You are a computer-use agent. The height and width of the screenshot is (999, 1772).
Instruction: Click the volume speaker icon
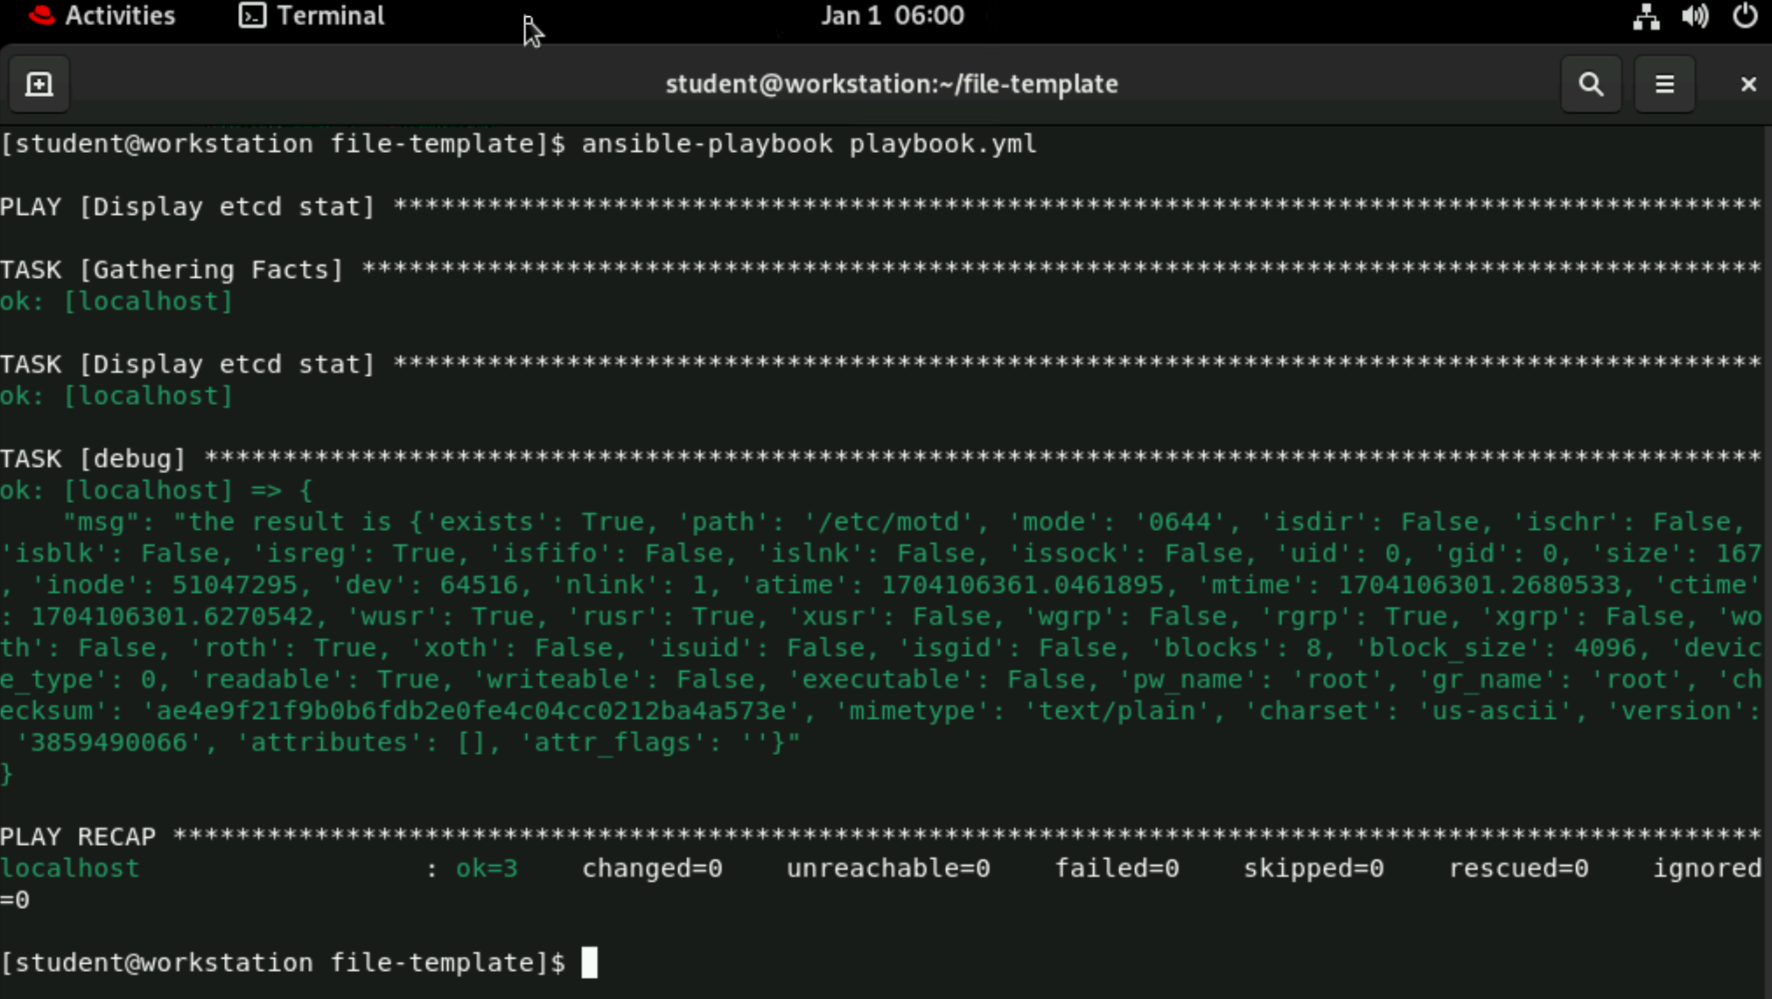pyautogui.click(x=1695, y=16)
